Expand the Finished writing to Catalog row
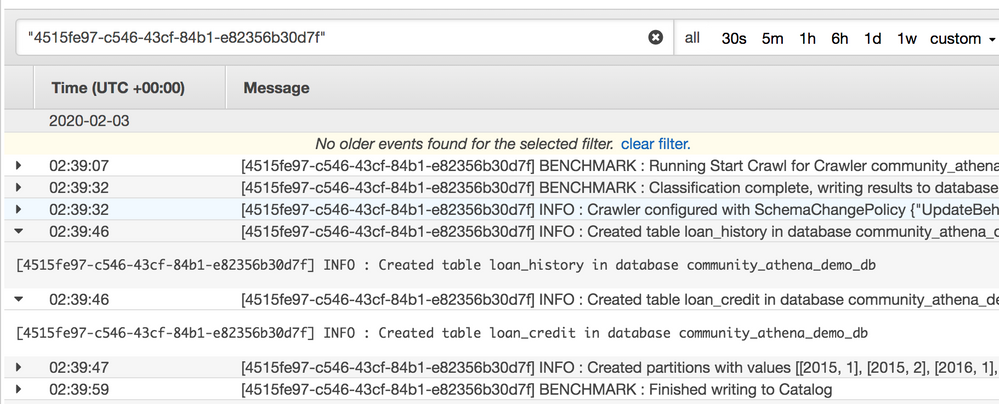The width and height of the screenshot is (999, 404). (18, 390)
